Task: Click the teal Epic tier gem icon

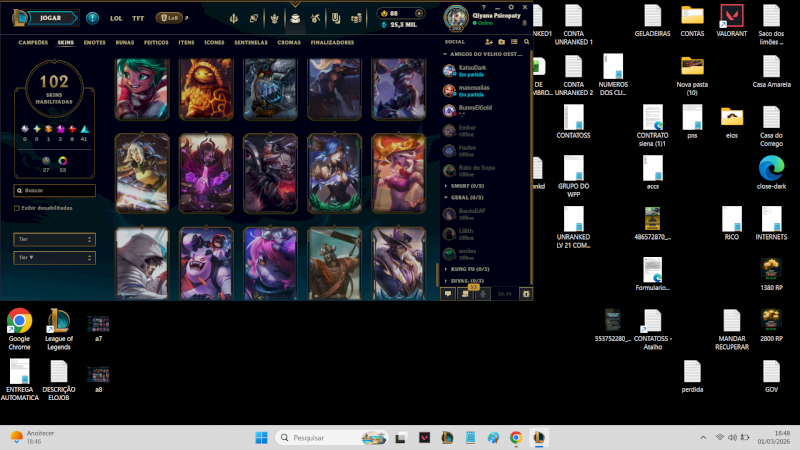Action: 84,129
